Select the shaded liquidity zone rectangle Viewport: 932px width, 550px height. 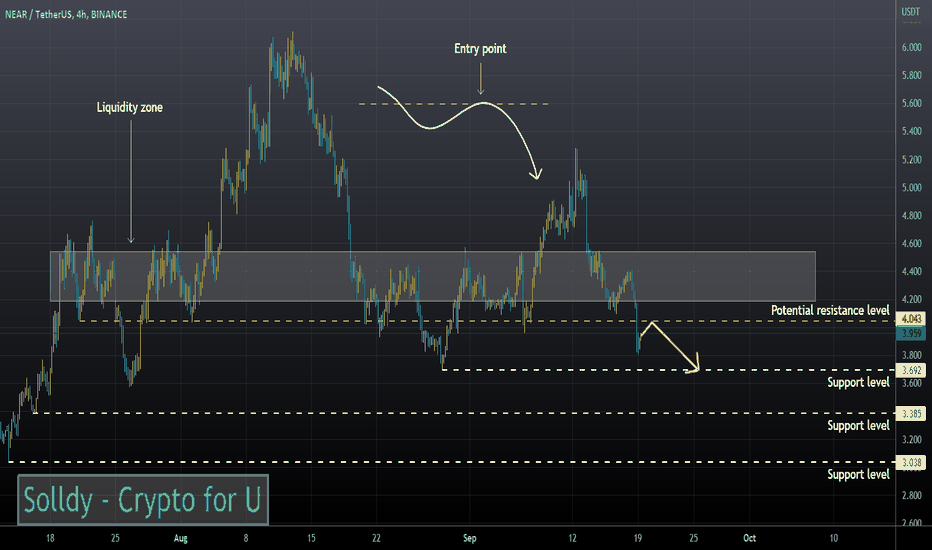433,276
